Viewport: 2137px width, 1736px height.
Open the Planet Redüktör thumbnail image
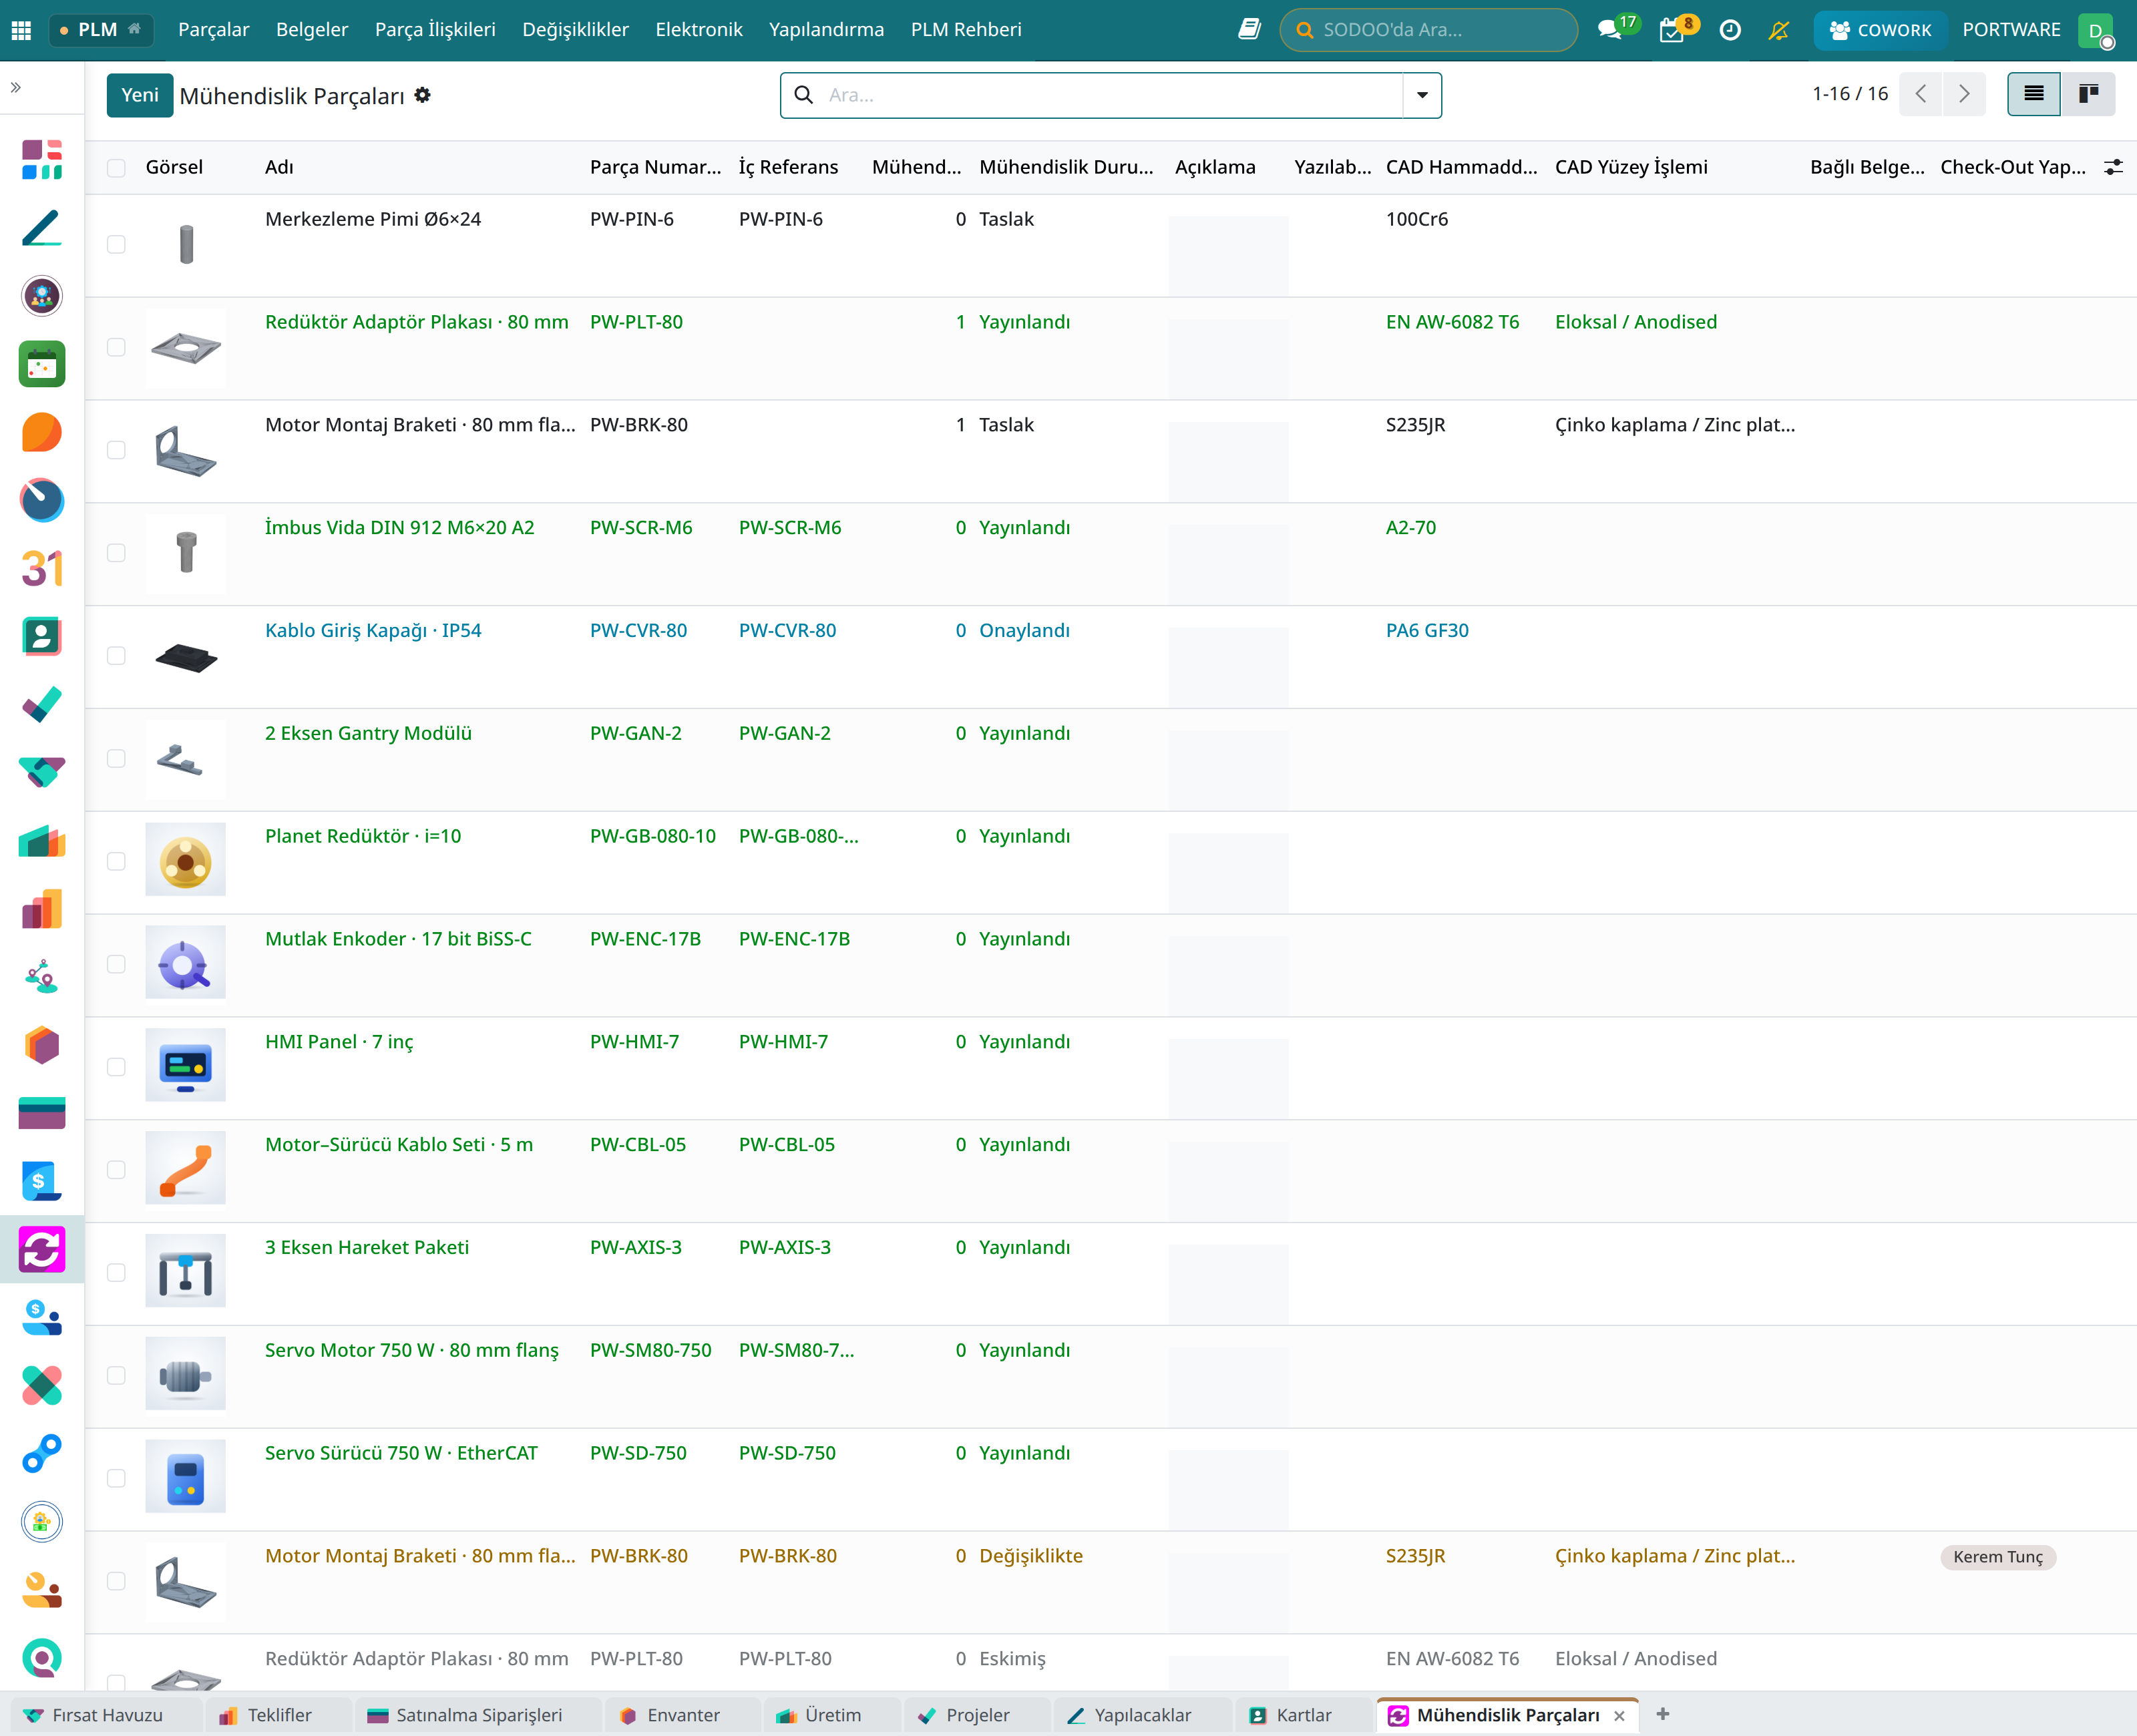185,860
